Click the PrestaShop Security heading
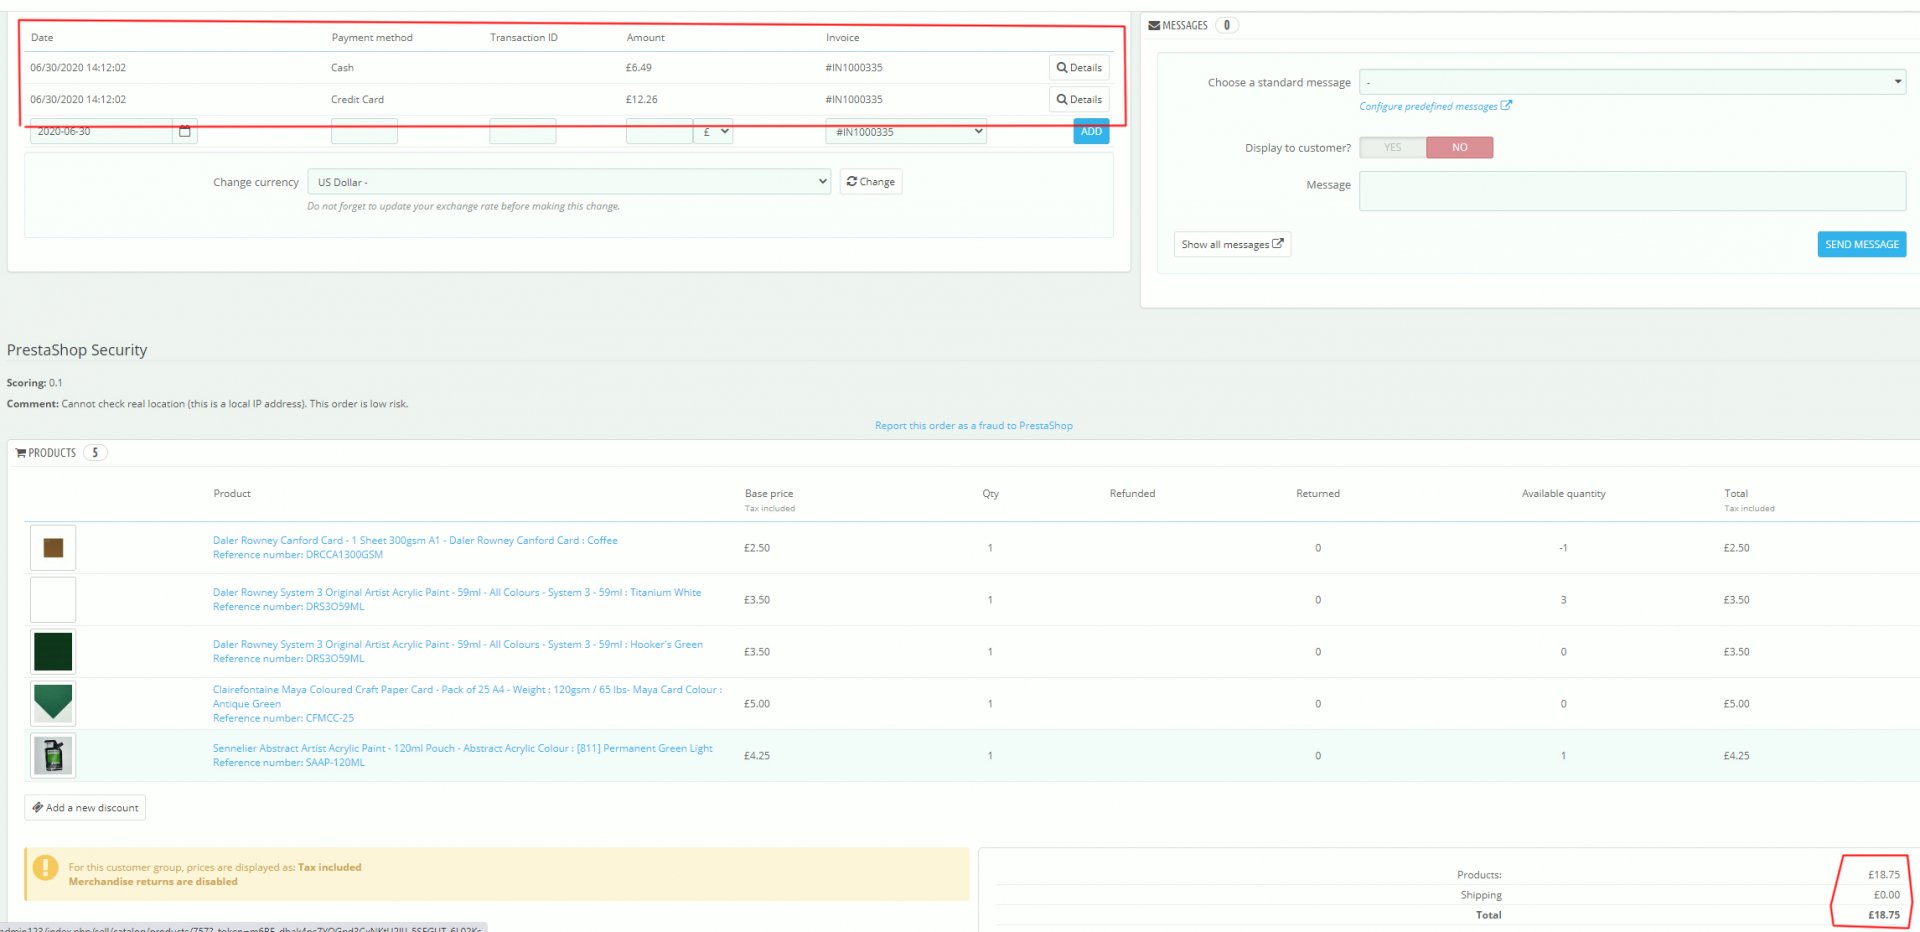Image resolution: width=1920 pixels, height=932 pixels. tap(77, 350)
